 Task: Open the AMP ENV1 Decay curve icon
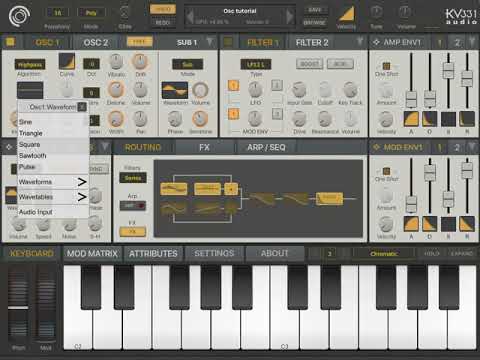(x=429, y=119)
